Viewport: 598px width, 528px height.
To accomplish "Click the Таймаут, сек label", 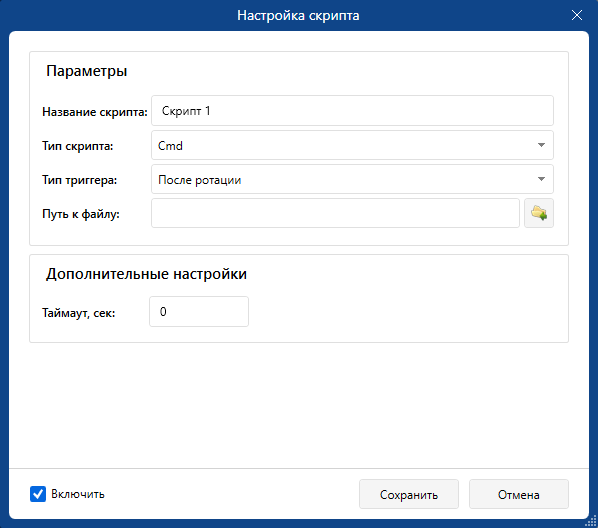I will pyautogui.click(x=79, y=313).
